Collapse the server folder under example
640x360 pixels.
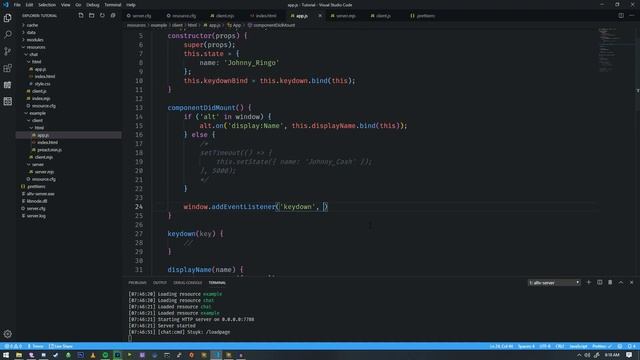click(x=38, y=164)
